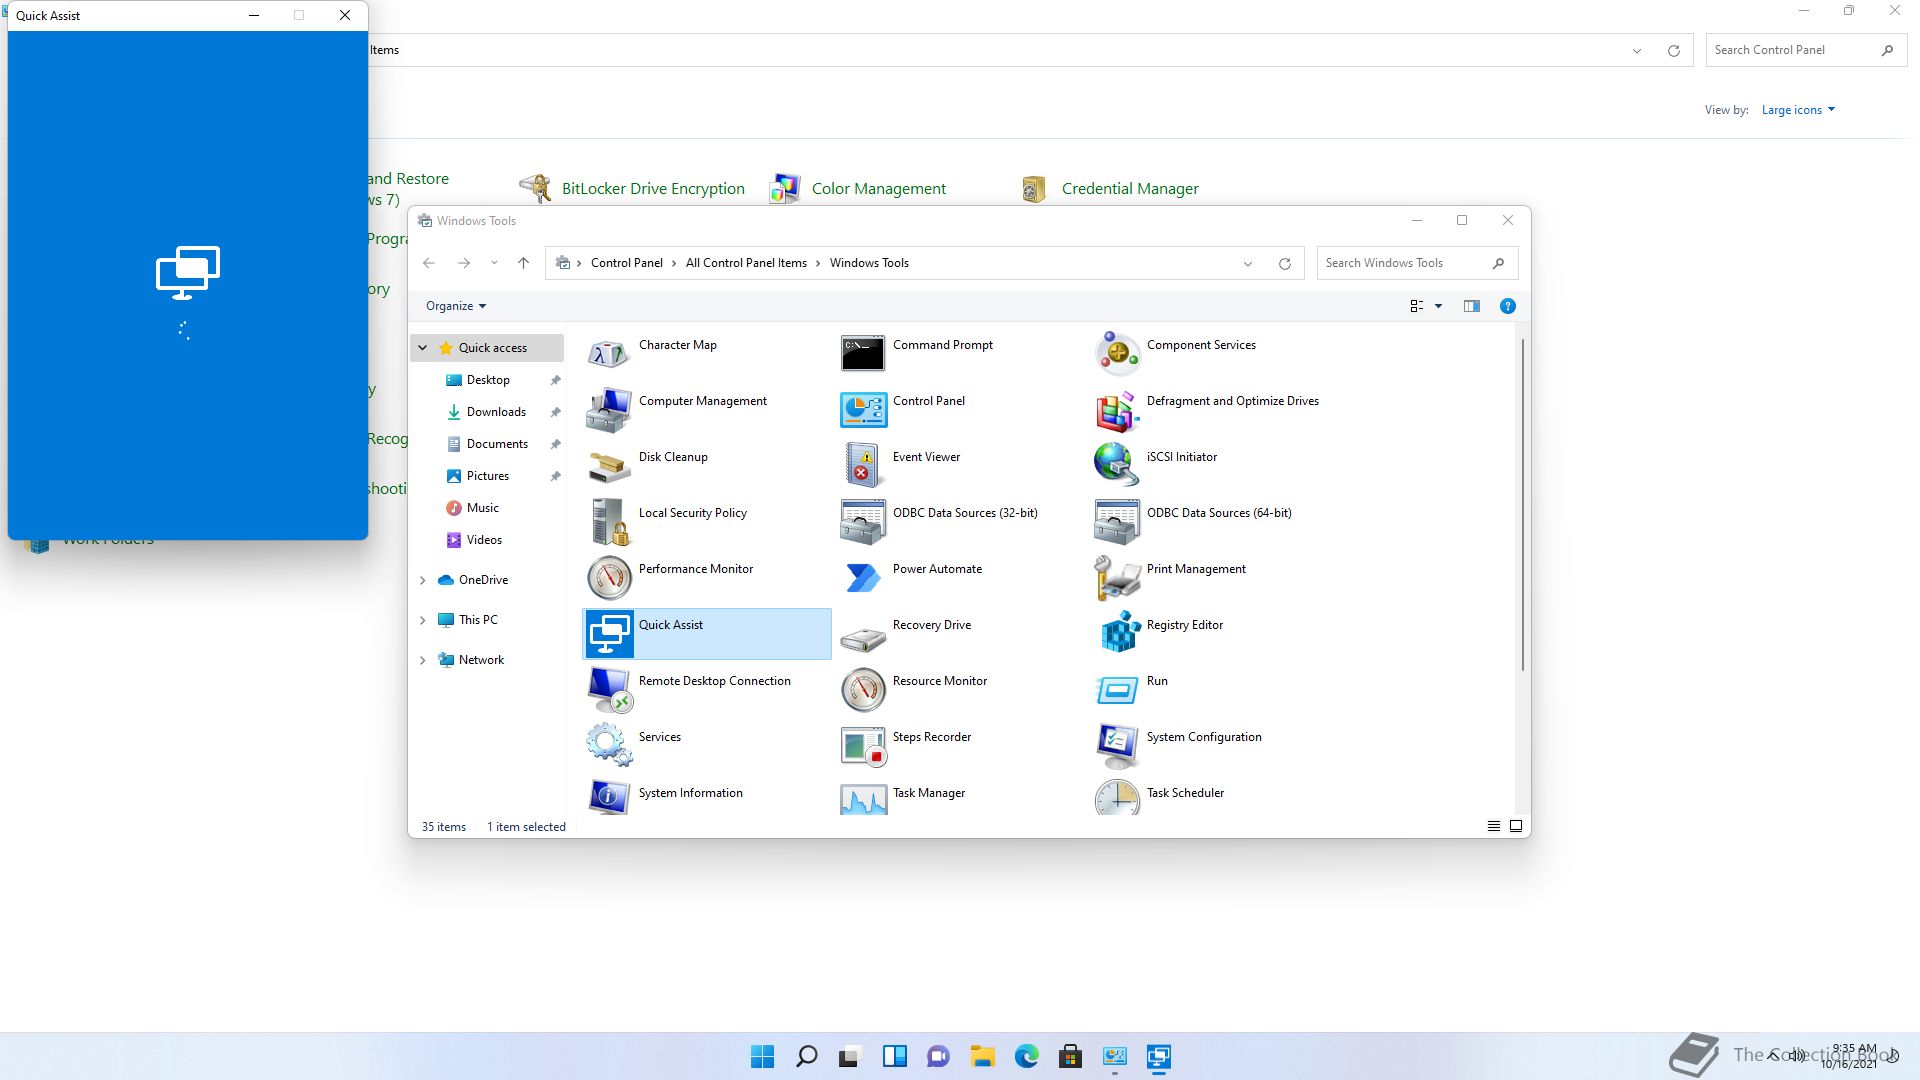Open the Organize dropdown menu
1920x1080 pixels.
tap(456, 306)
